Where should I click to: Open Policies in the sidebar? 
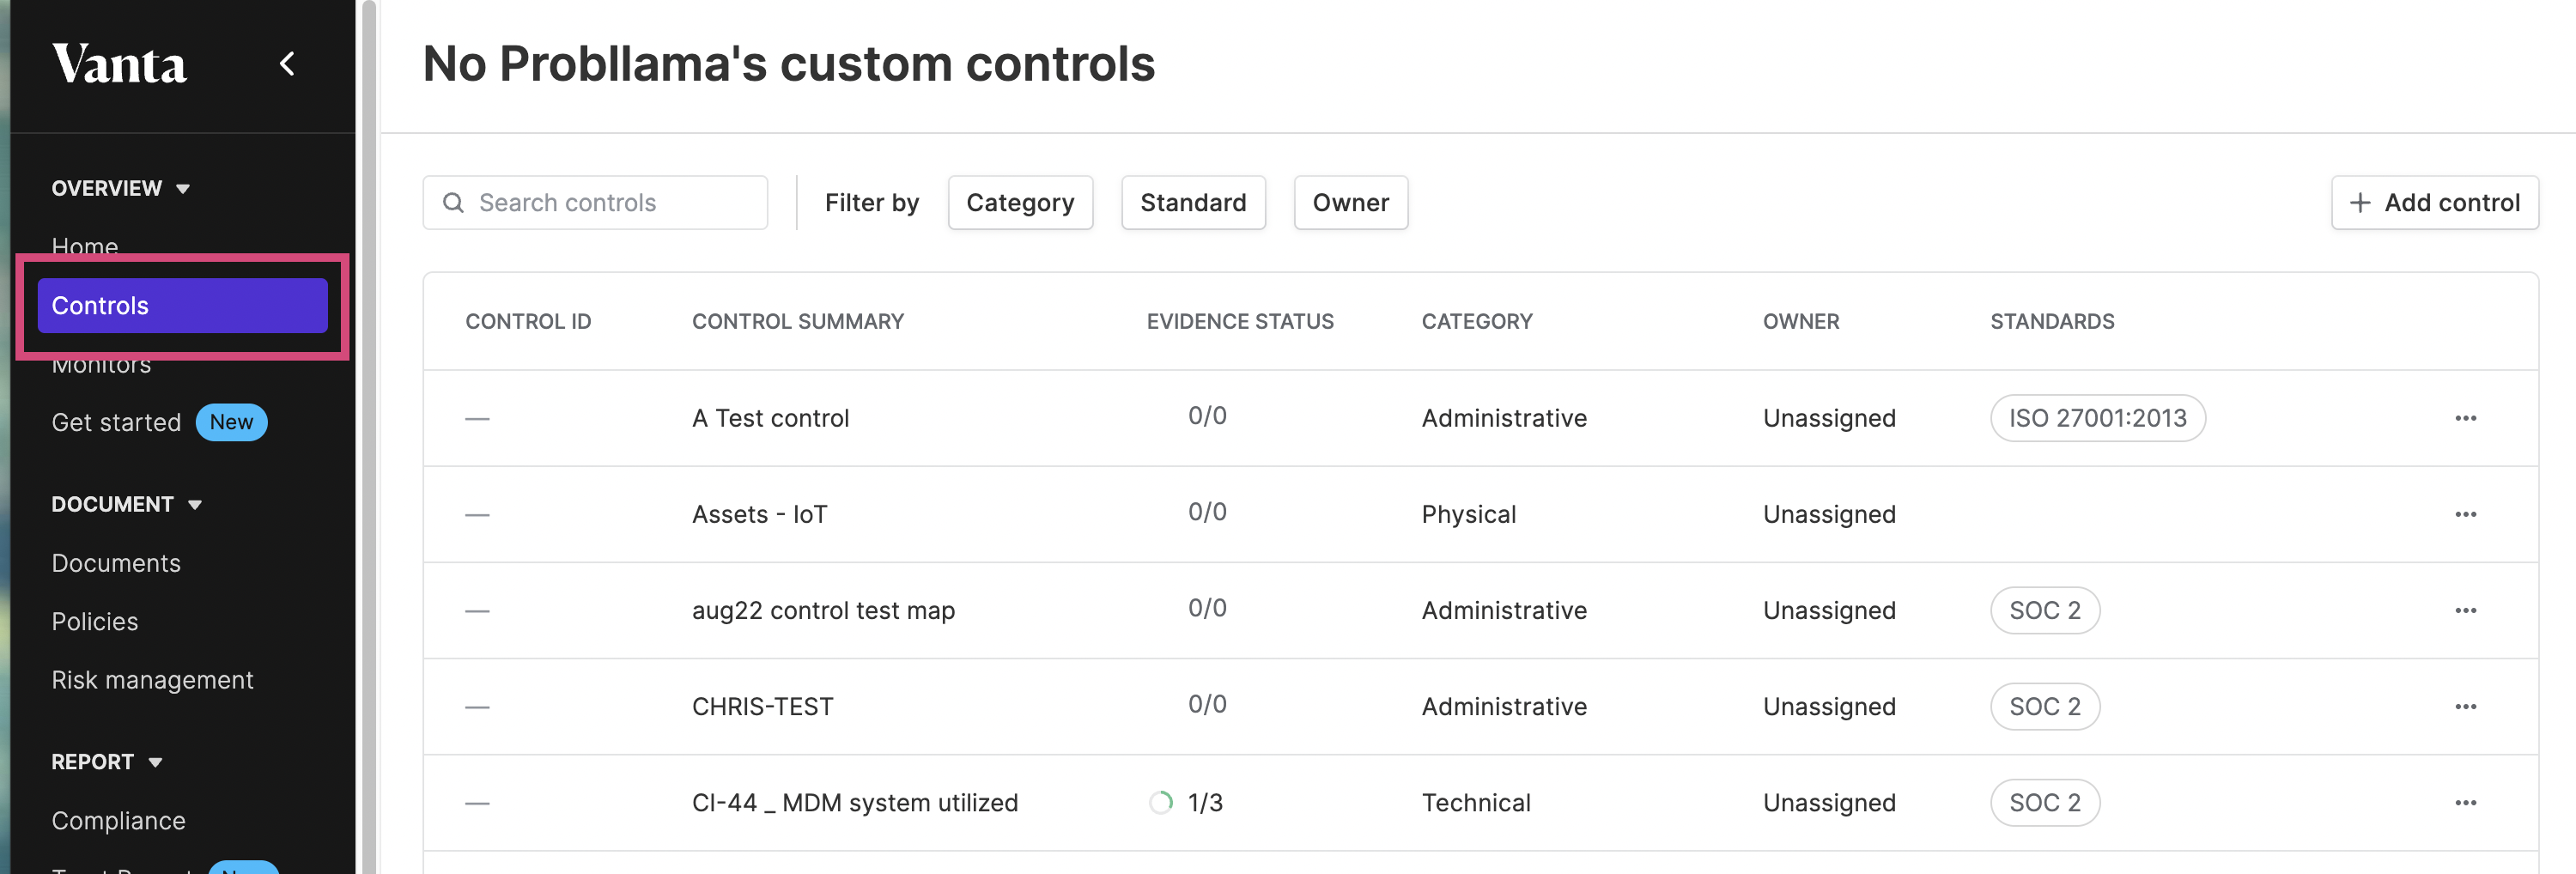pos(95,621)
